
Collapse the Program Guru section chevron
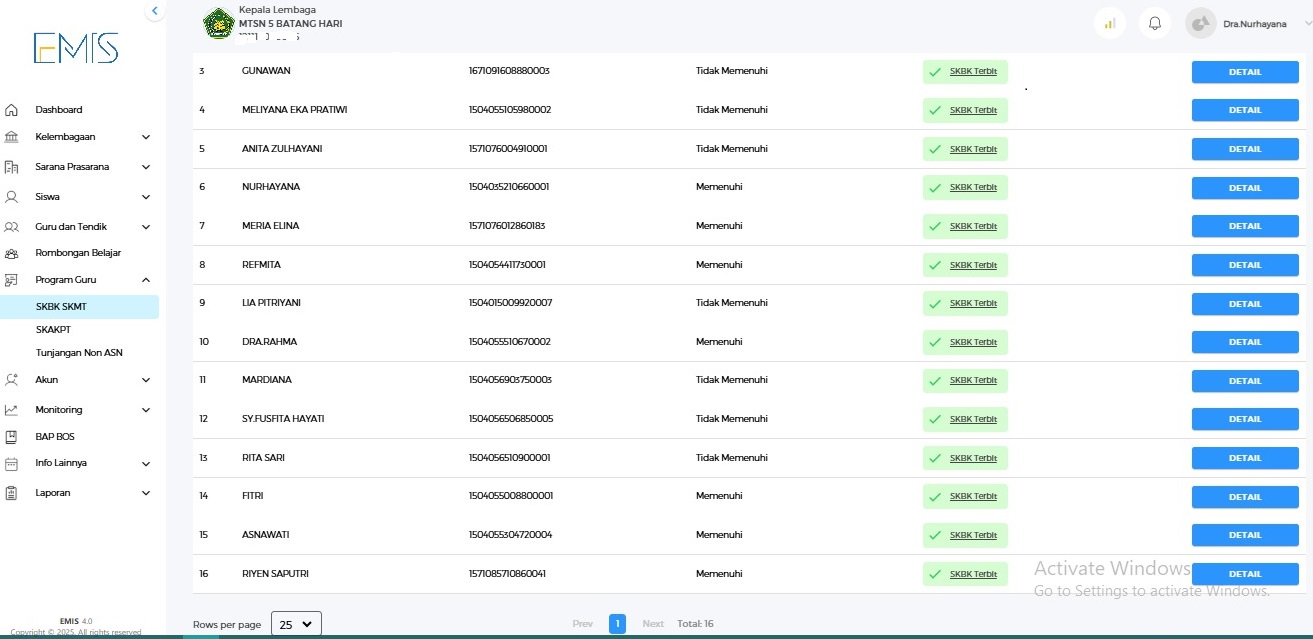(146, 280)
